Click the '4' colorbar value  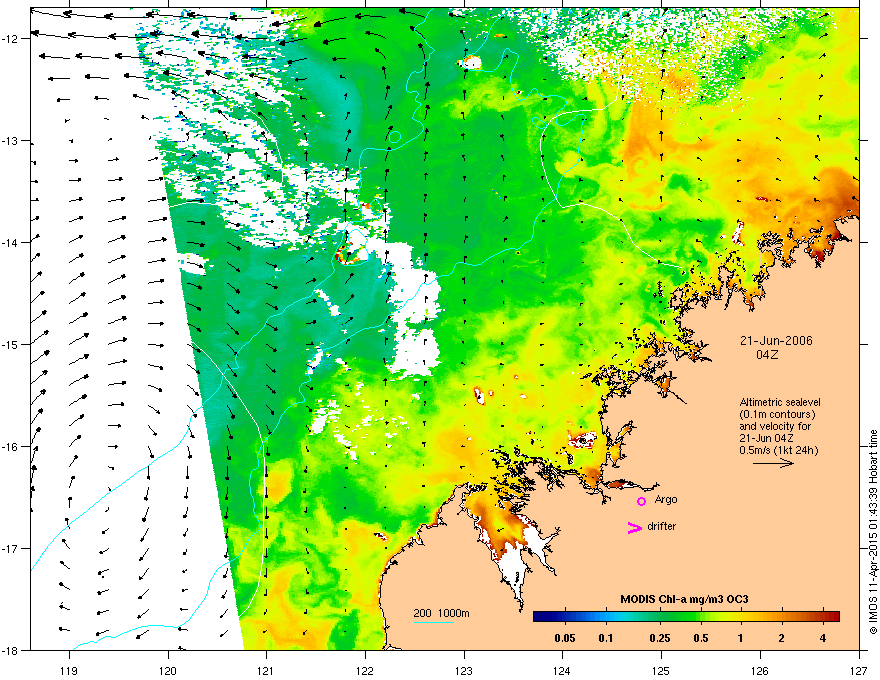tap(823, 638)
